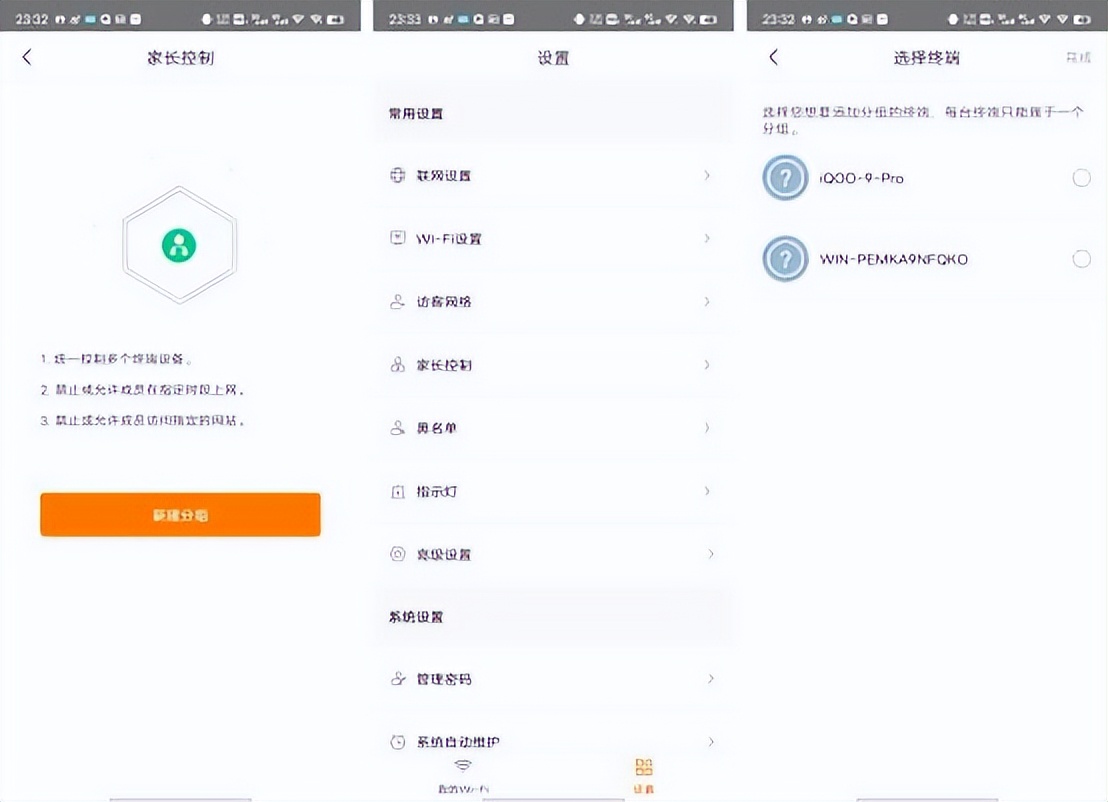Tap the 家长控制 parental control icon
Viewport: 1108px width, 802px height.
397,364
